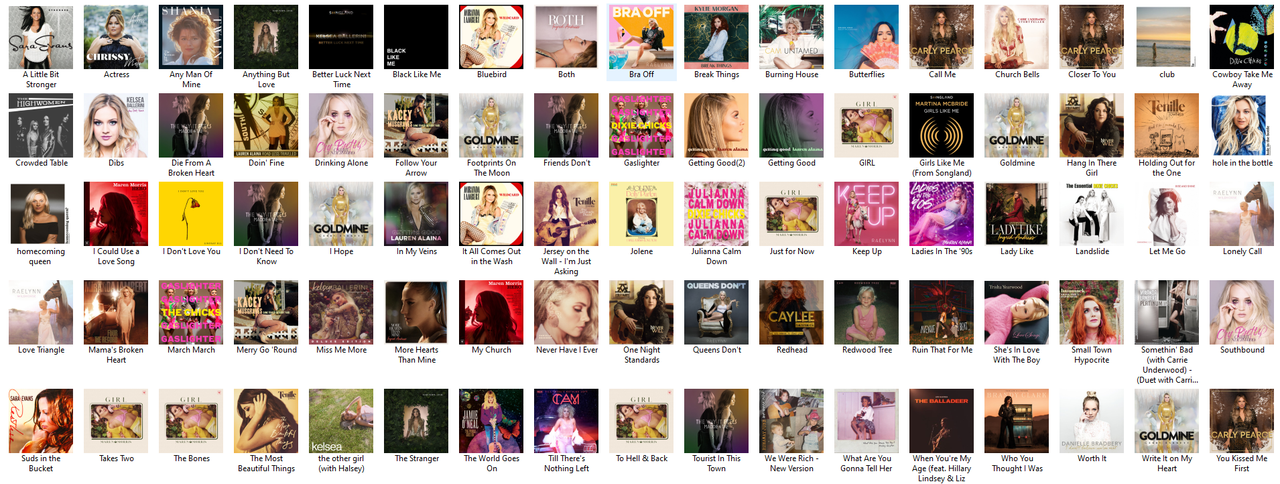This screenshot has width=1280, height=484.
Task: Click the 'Small Town Hypocrite' icon
Action: click(x=1091, y=312)
